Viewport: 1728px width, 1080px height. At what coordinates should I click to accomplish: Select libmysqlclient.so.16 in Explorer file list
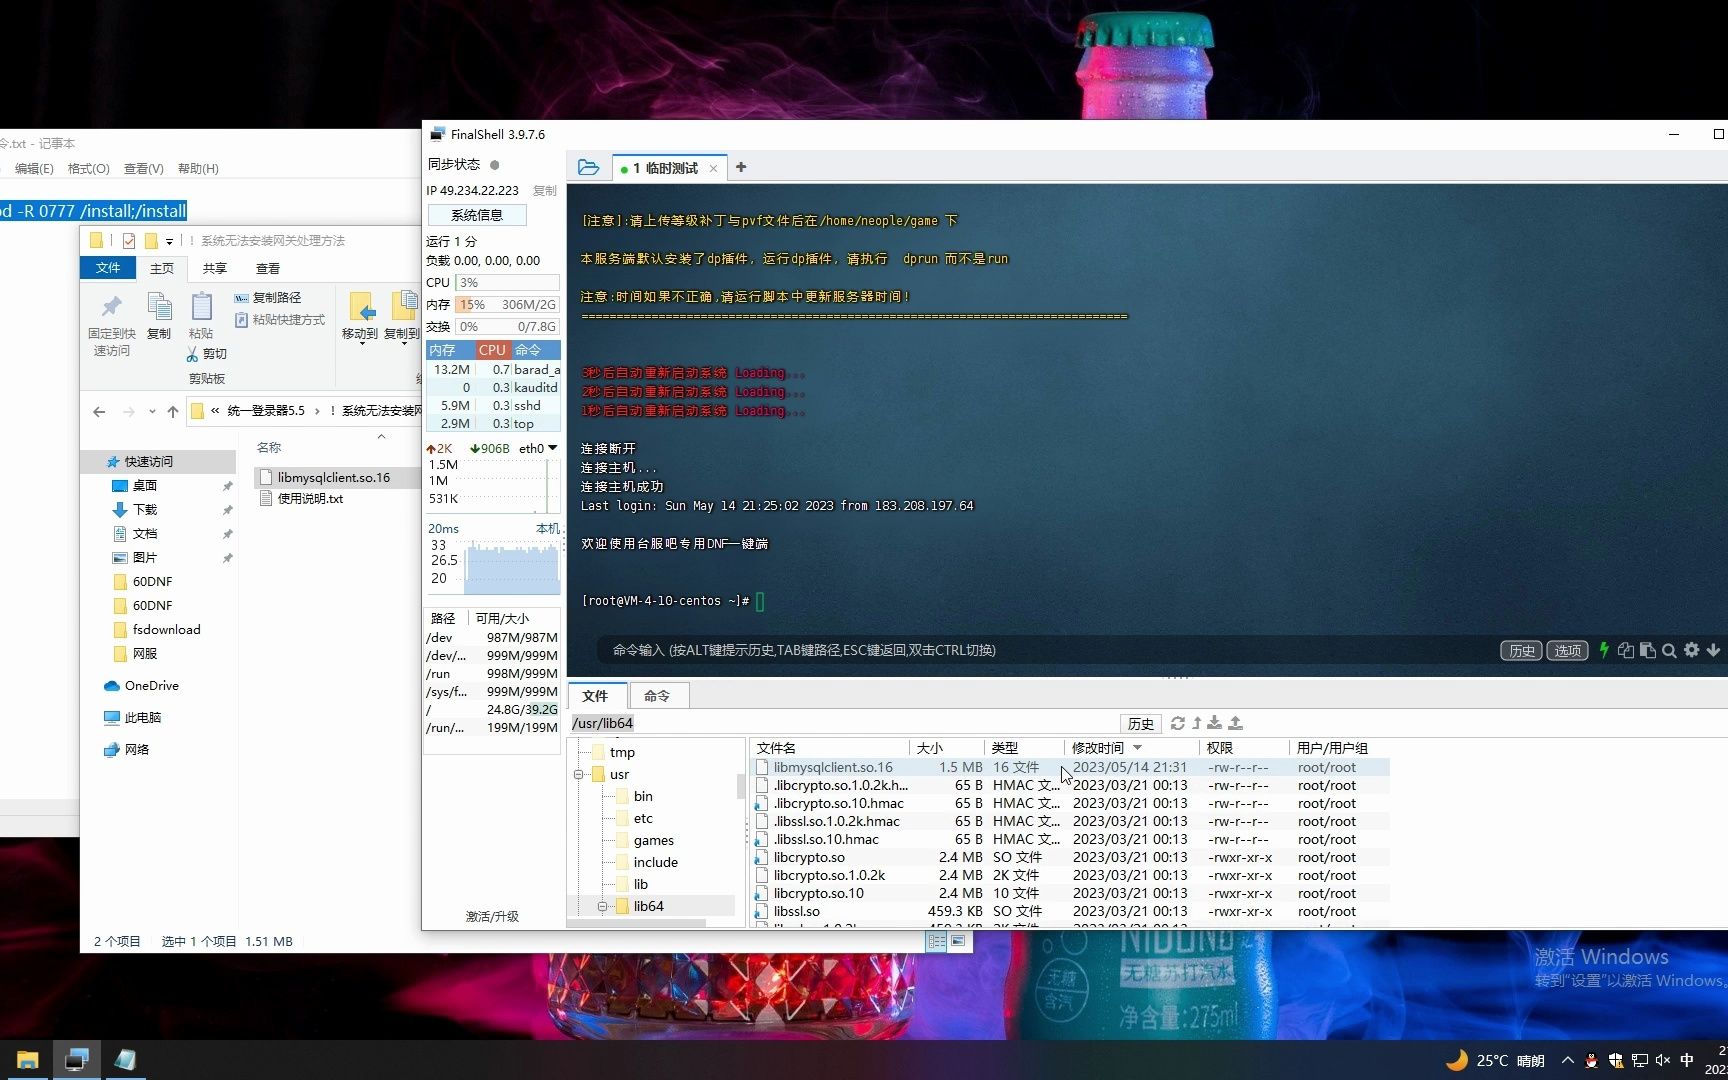335,477
